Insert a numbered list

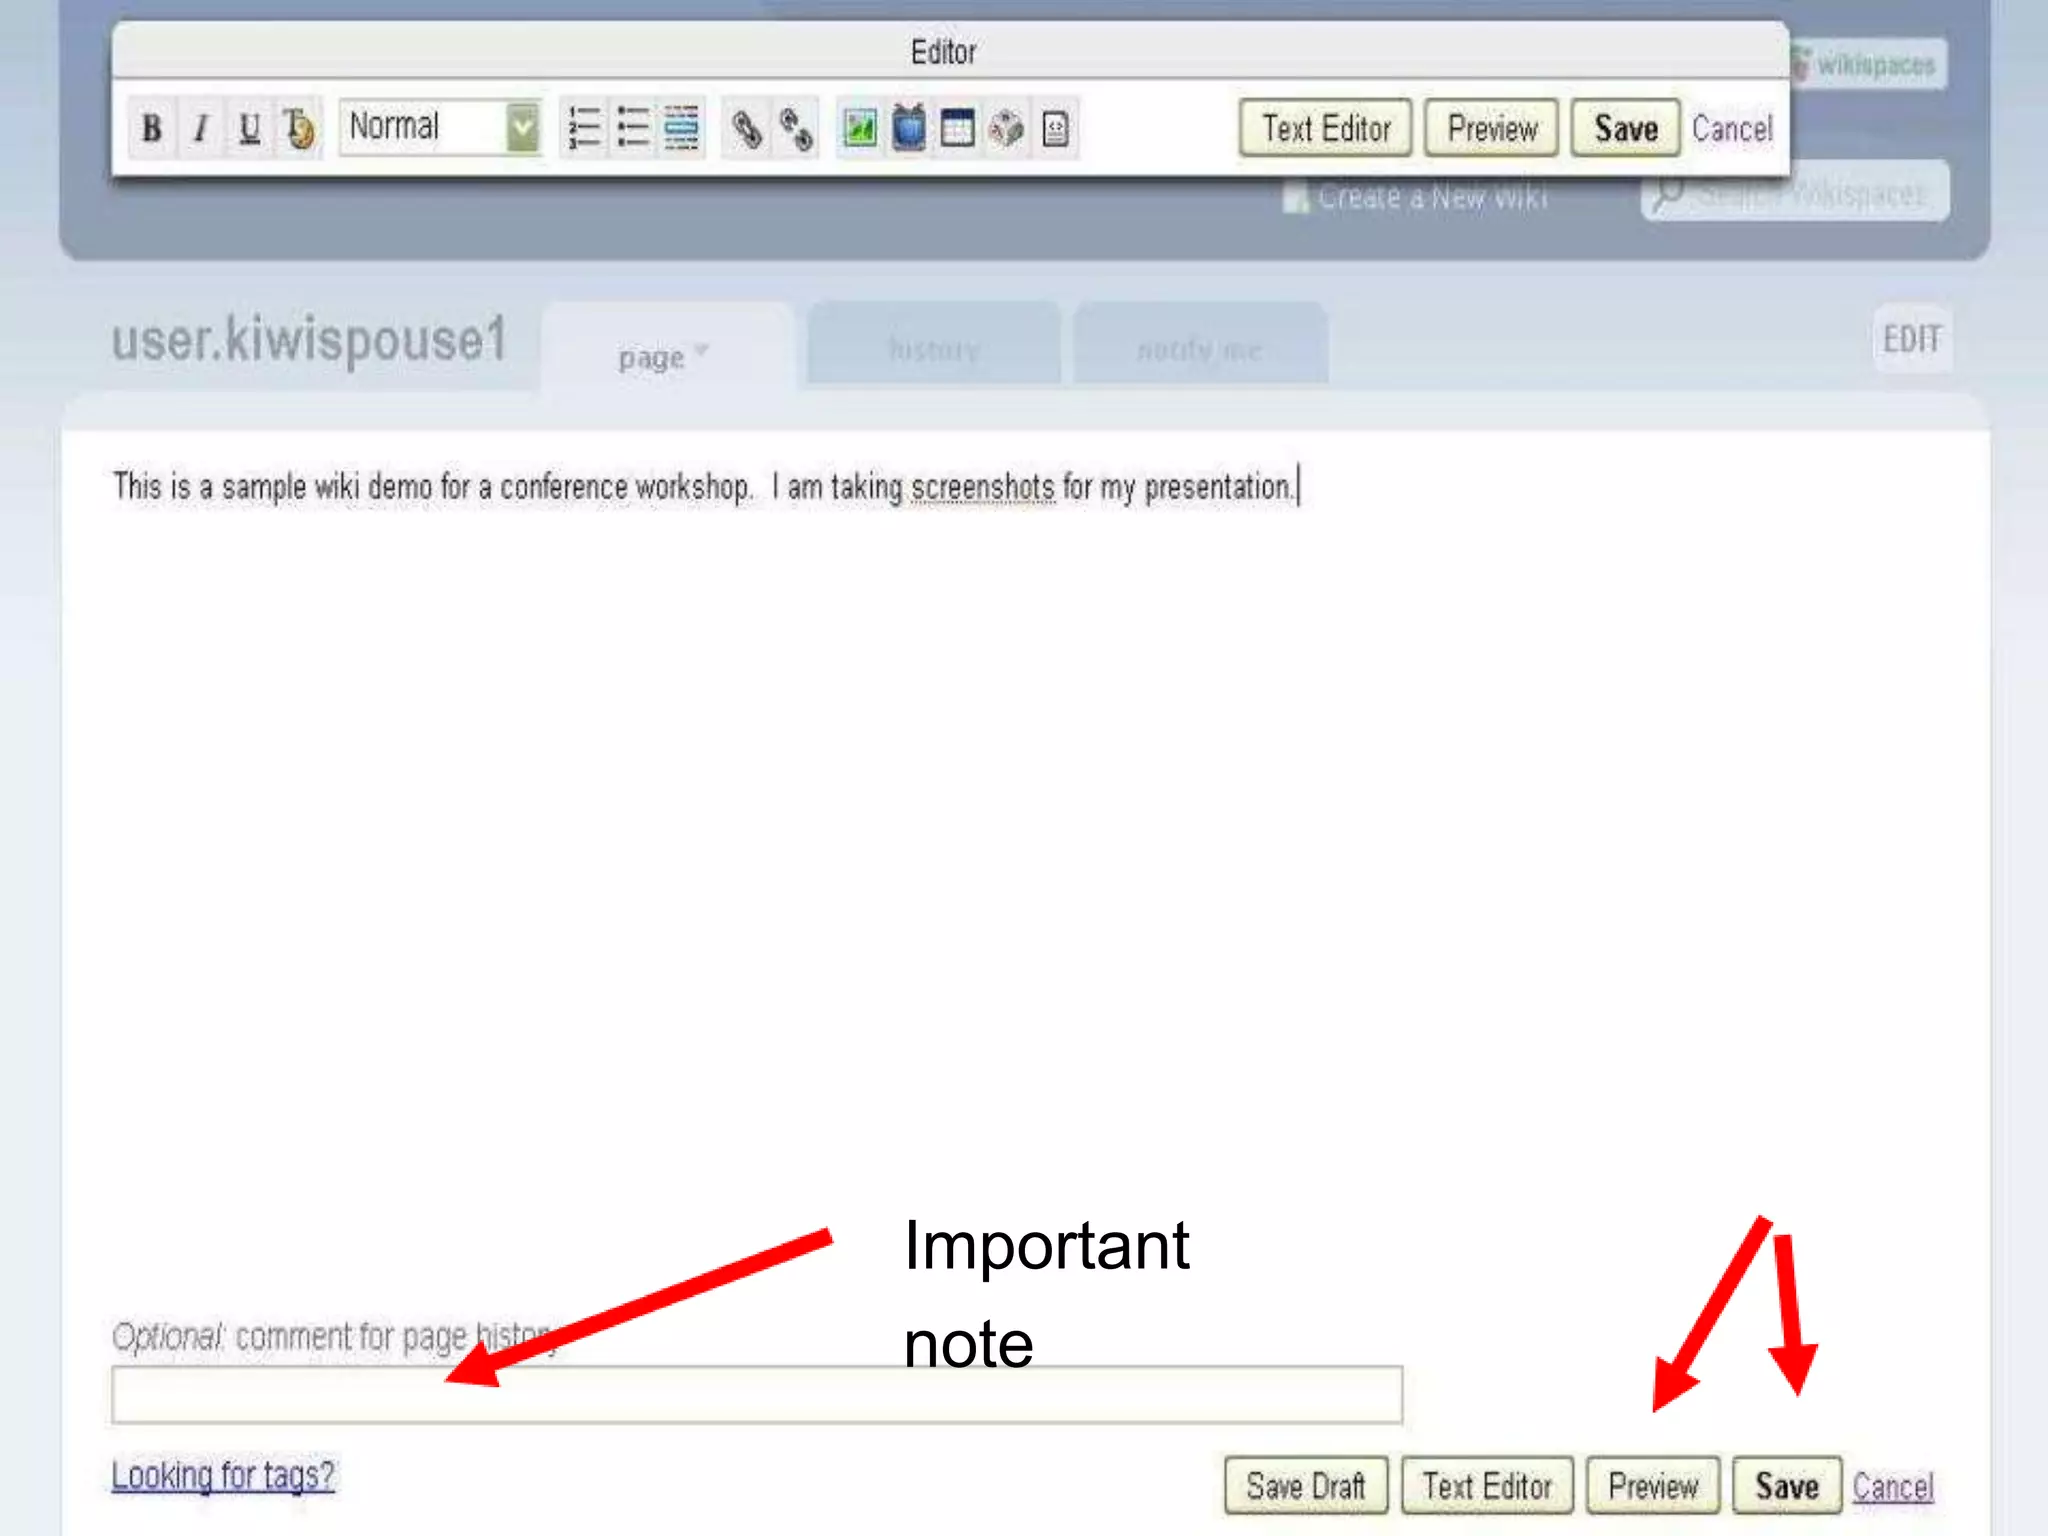584,128
